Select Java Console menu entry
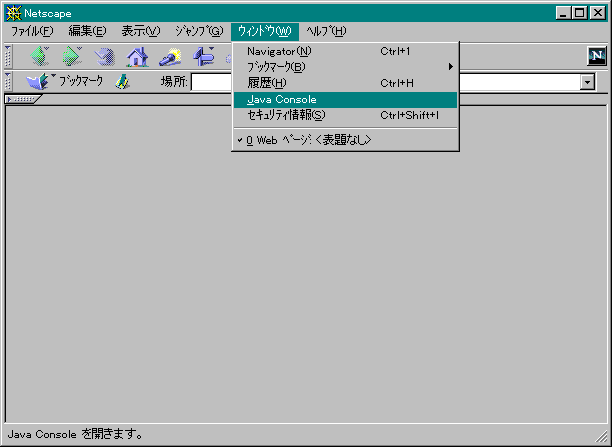 click(345, 100)
